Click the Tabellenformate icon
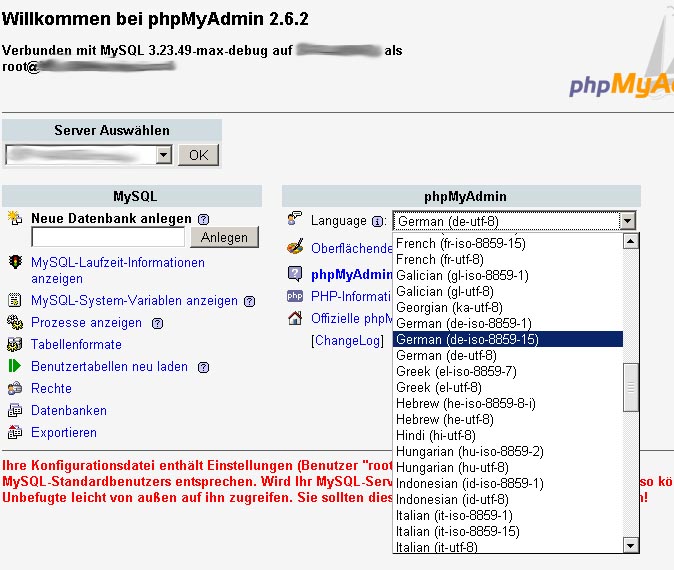Viewport: 674px width, 570px height. tap(15, 344)
